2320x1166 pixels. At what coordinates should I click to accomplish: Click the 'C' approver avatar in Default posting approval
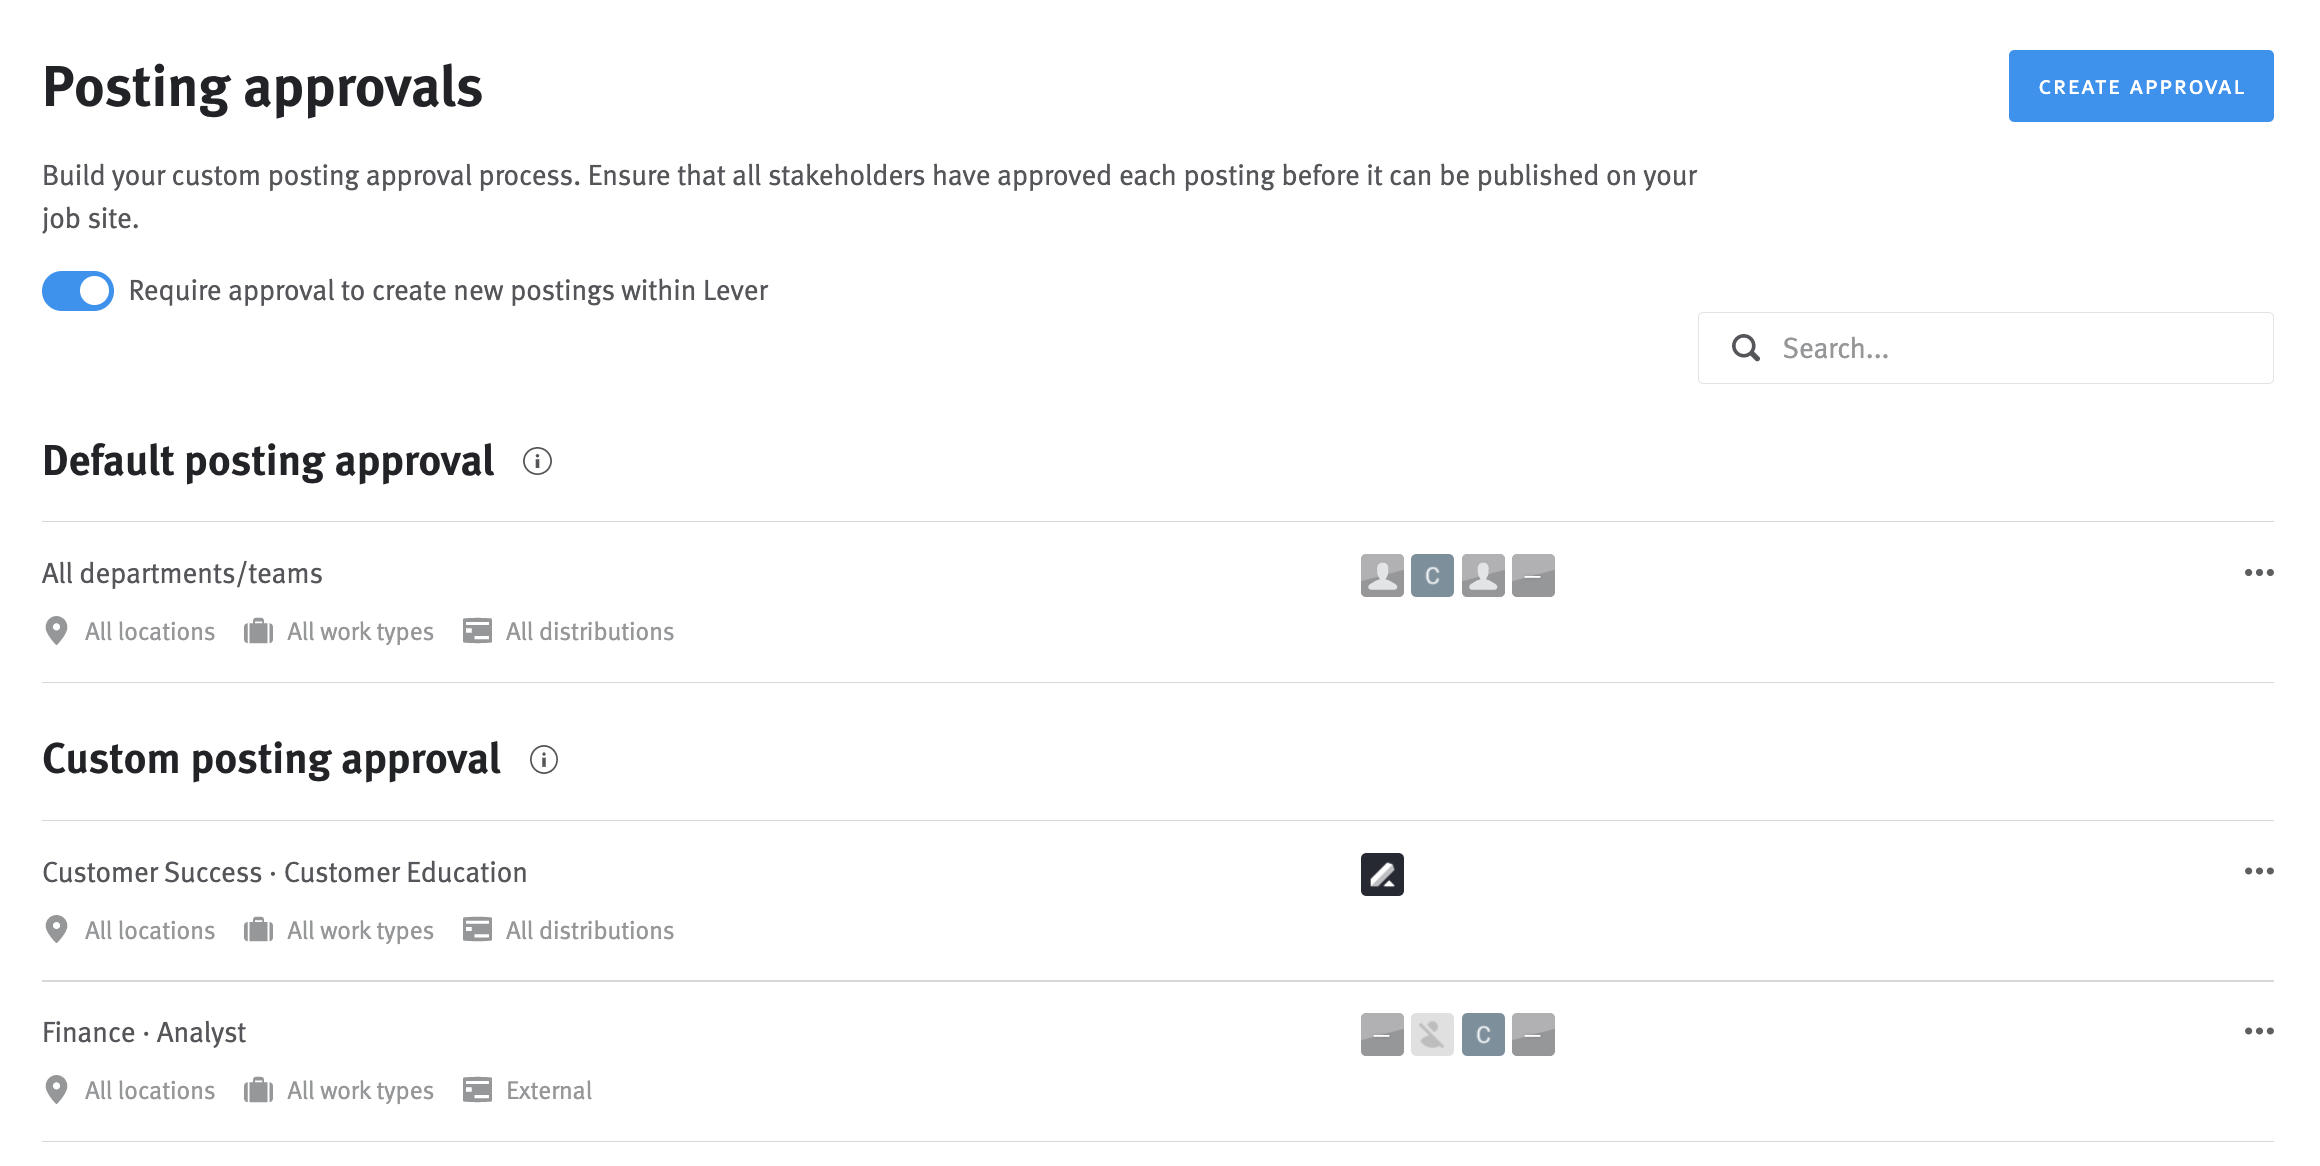tap(1433, 575)
